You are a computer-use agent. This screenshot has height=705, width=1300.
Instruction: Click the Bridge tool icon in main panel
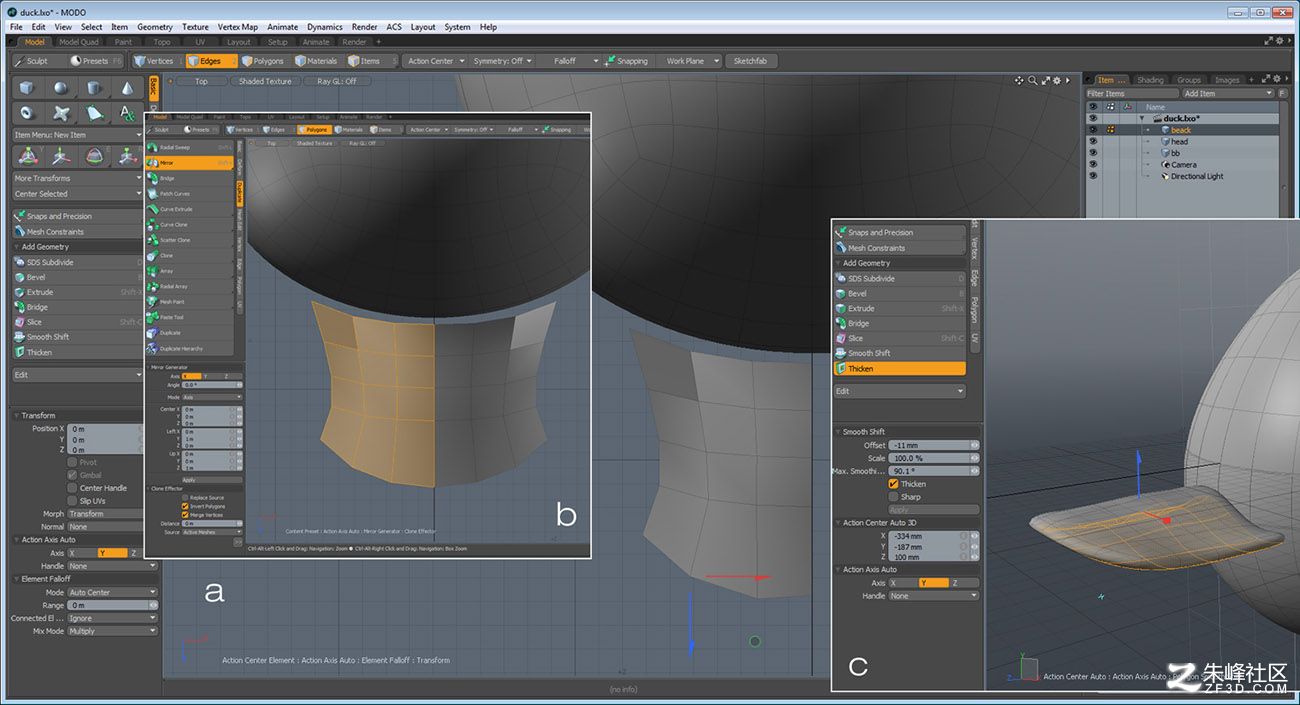[x=19, y=307]
